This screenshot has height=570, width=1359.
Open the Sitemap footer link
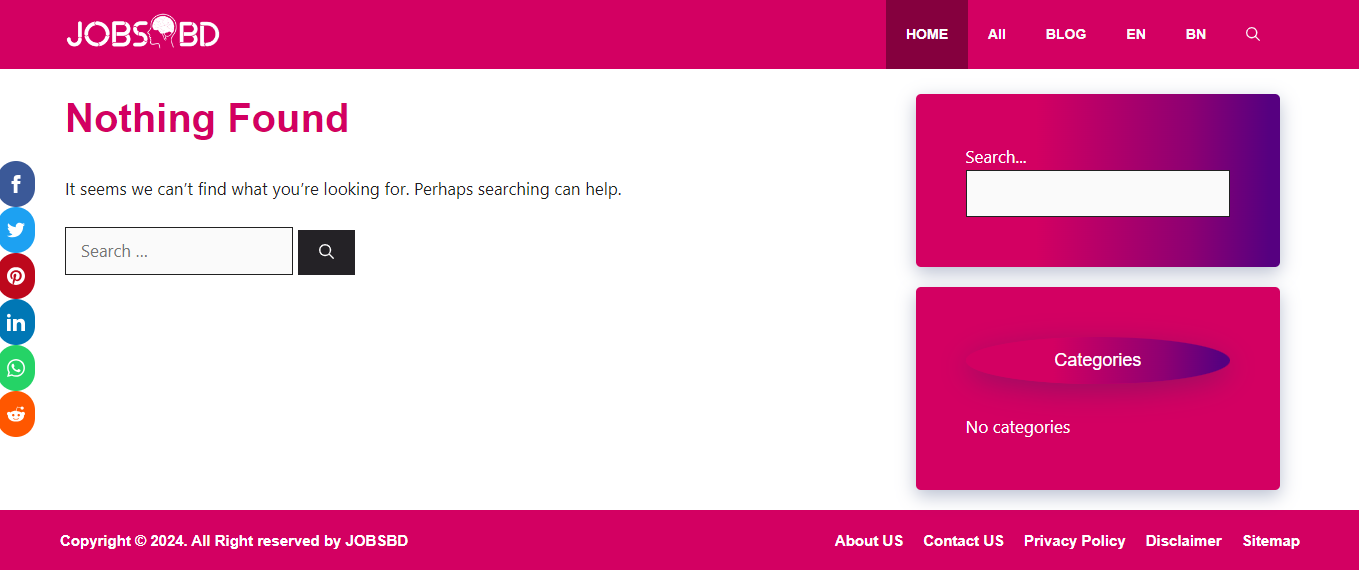click(1271, 541)
